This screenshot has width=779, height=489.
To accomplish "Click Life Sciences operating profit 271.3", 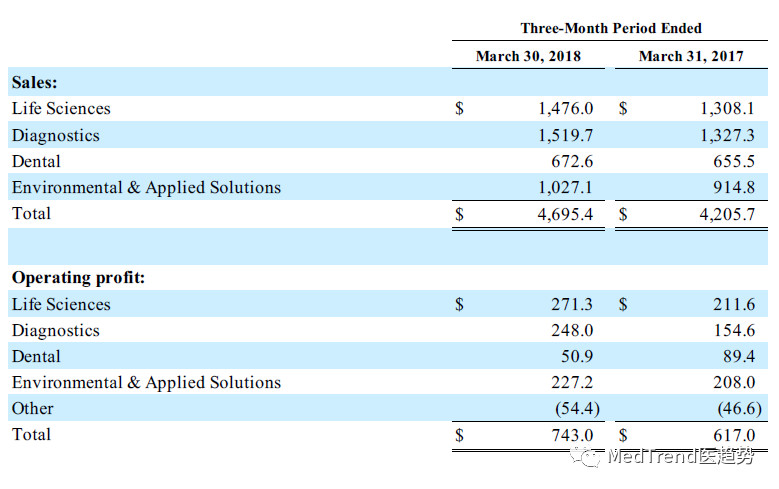I will tap(572, 304).
